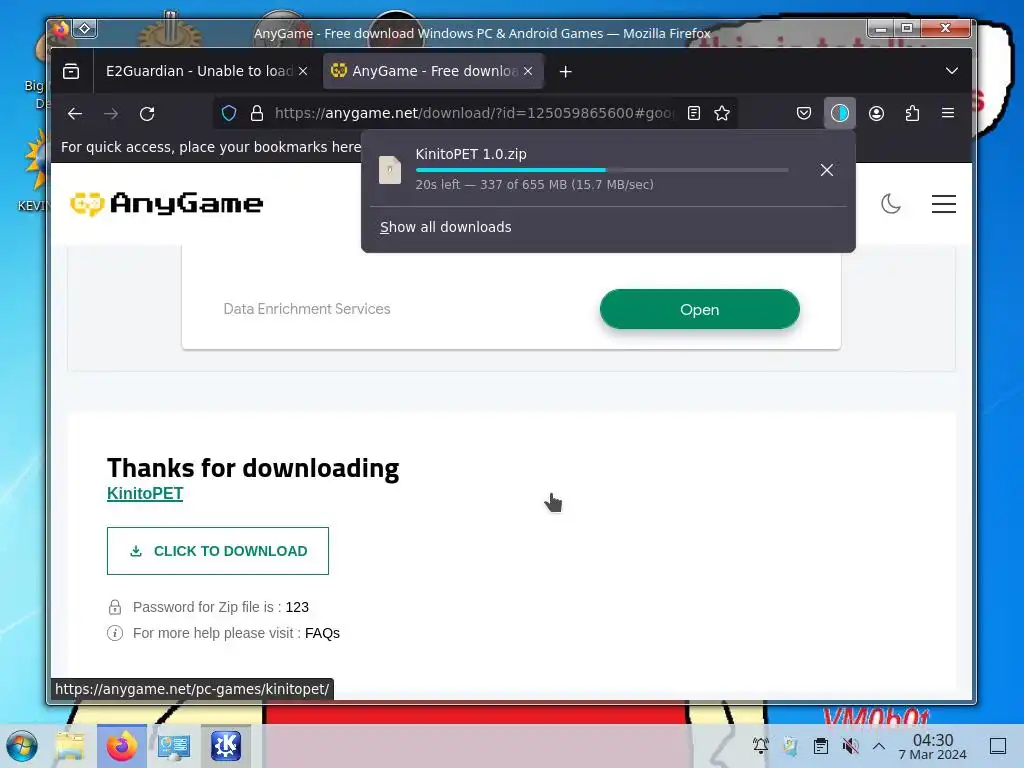The height and width of the screenshot is (768, 1024).
Task: Click the green Open button
Action: pyautogui.click(x=699, y=310)
